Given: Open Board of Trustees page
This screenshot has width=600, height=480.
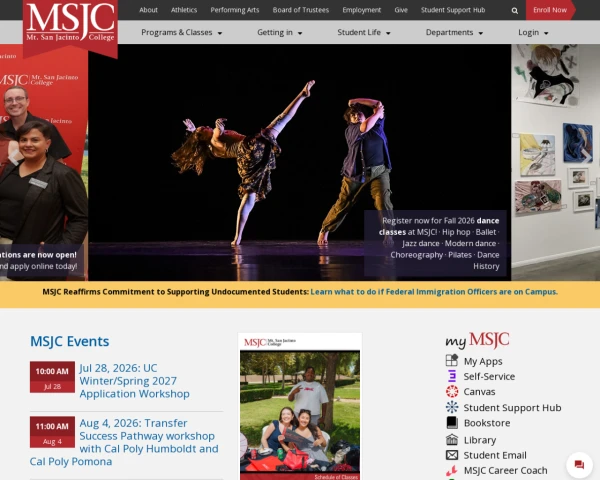Looking at the screenshot, I should (x=301, y=10).
